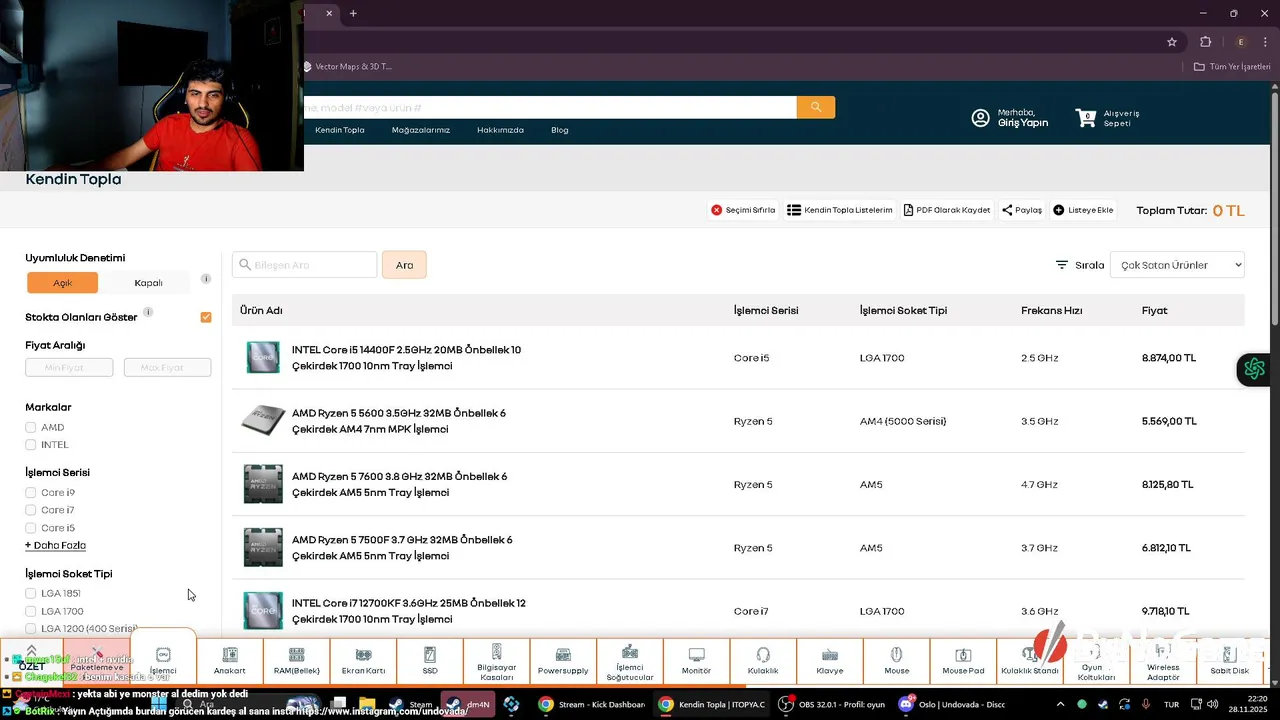Set Uyumluluk Denetimi to Kapalı

(x=148, y=283)
